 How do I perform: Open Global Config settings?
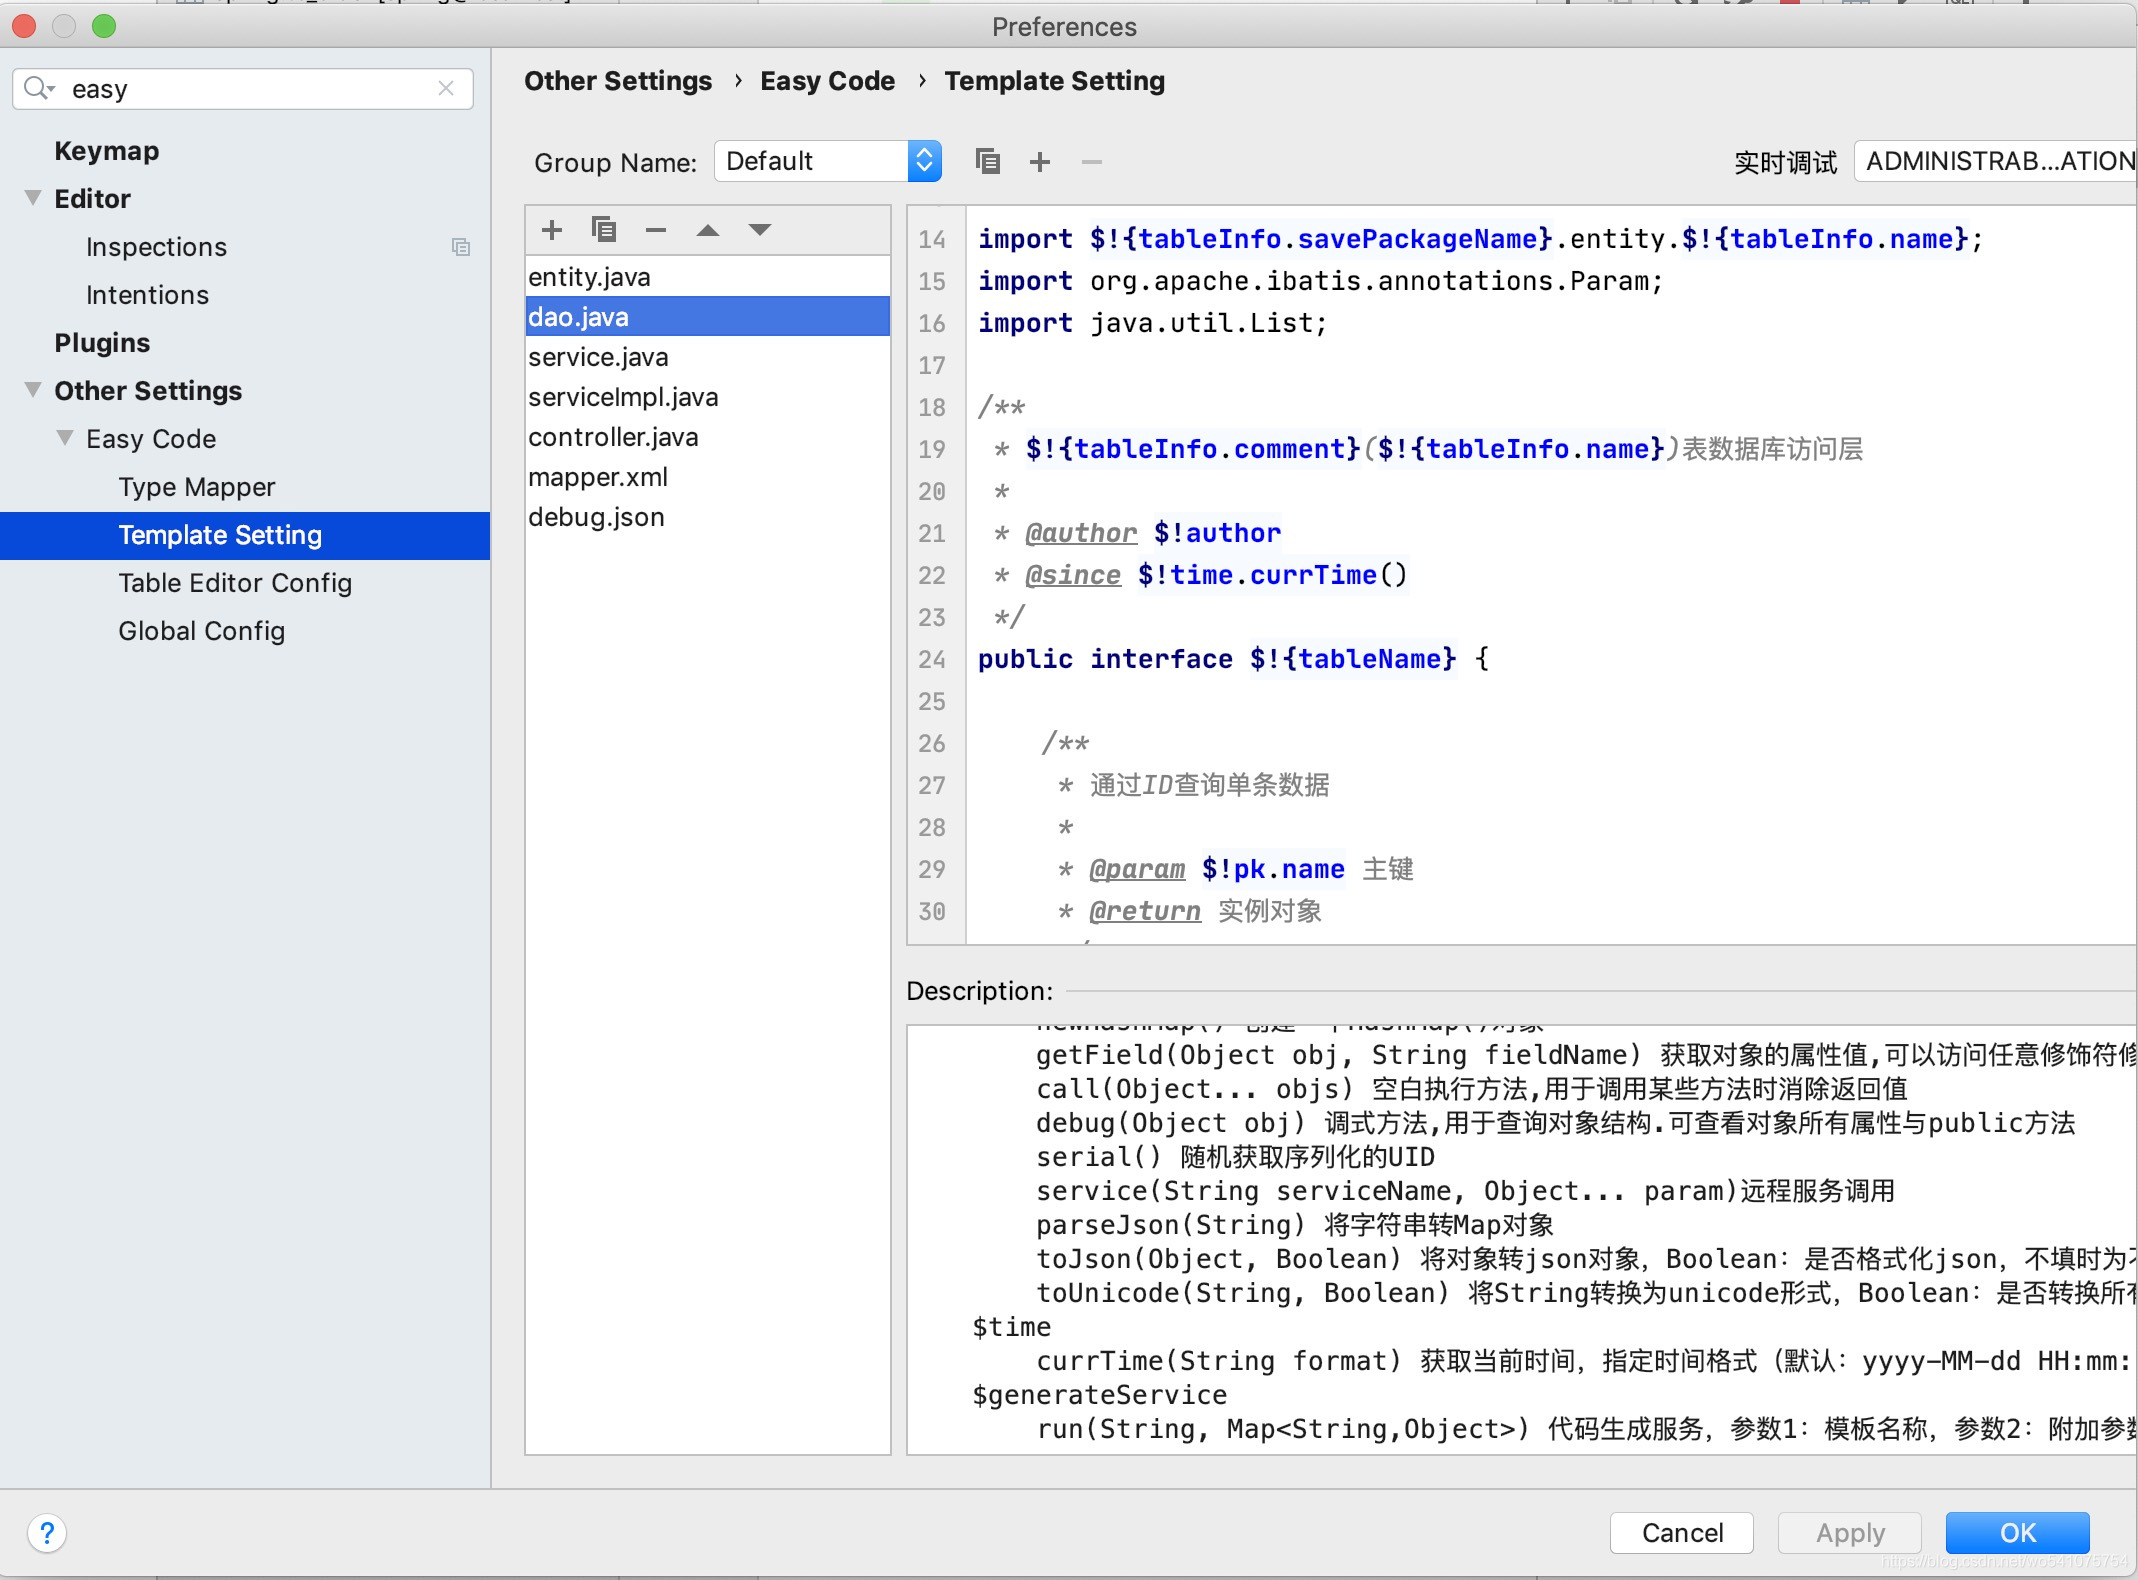point(202,631)
